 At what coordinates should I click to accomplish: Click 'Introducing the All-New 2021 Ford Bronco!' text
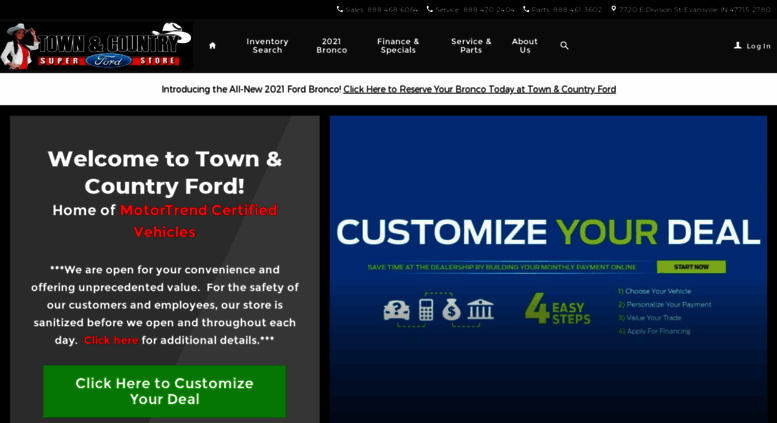click(x=251, y=89)
